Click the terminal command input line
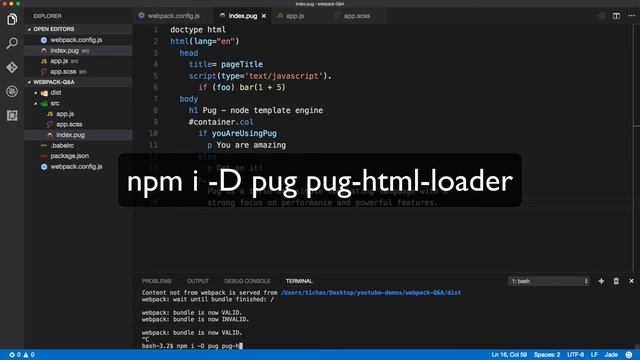 tap(192, 346)
